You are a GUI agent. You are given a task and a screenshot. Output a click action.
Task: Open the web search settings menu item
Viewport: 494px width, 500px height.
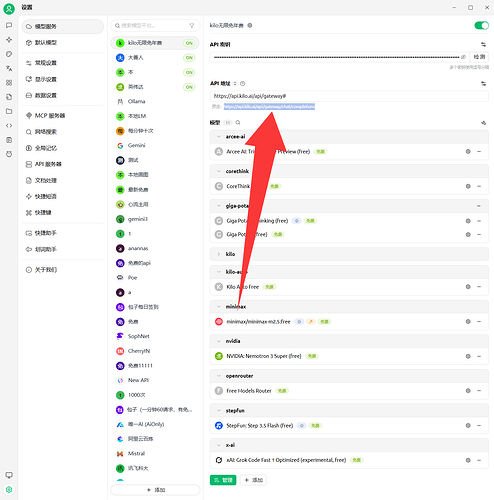(63, 132)
